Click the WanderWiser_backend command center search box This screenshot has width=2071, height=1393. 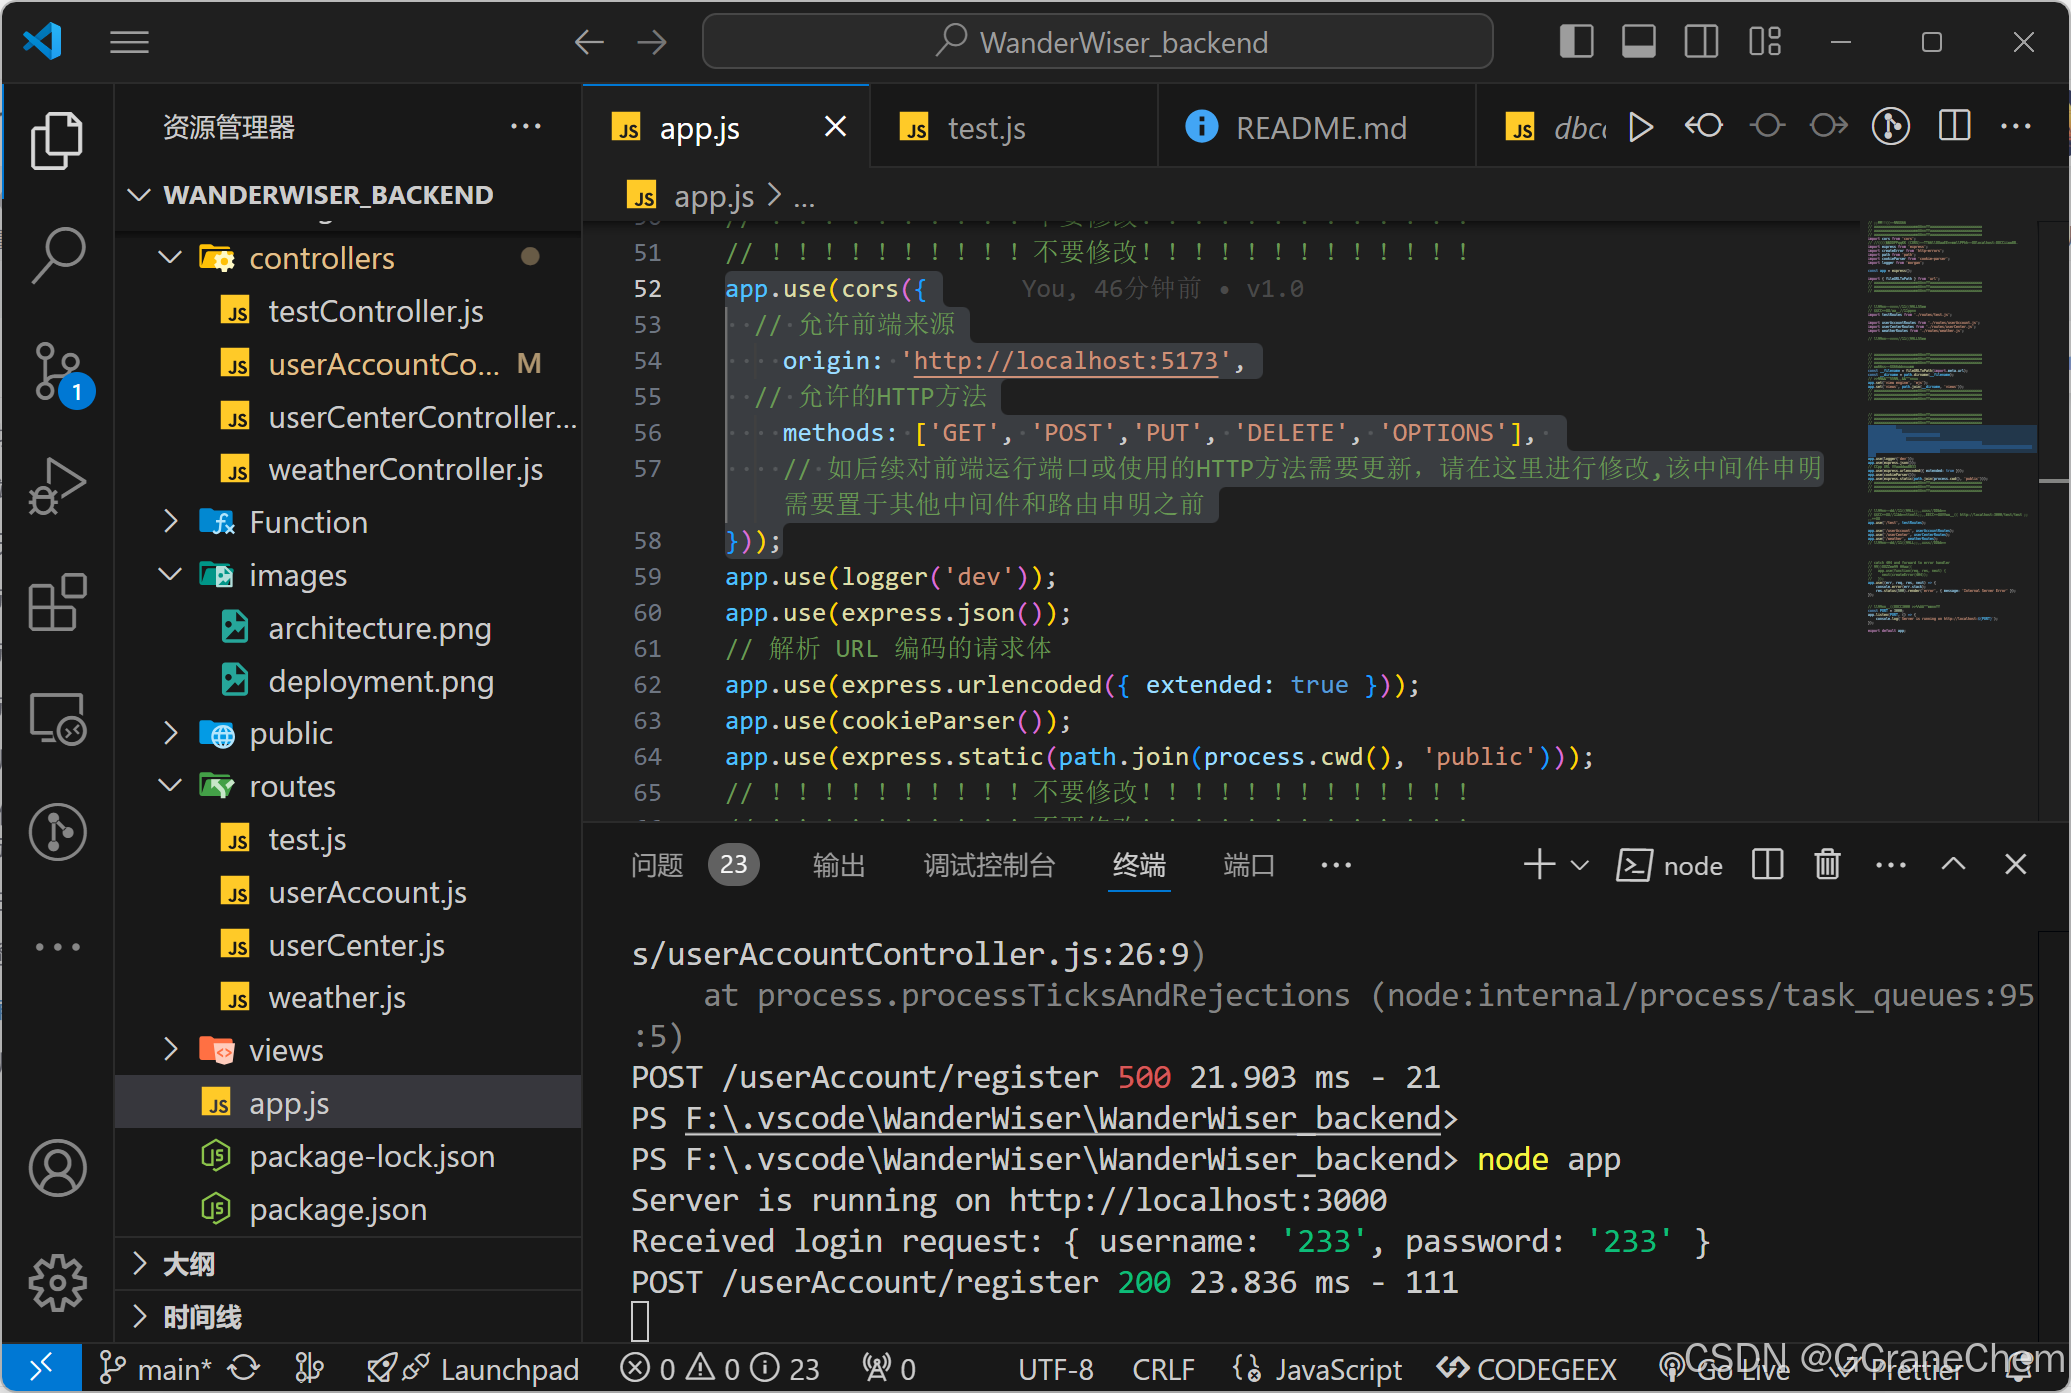click(1098, 42)
